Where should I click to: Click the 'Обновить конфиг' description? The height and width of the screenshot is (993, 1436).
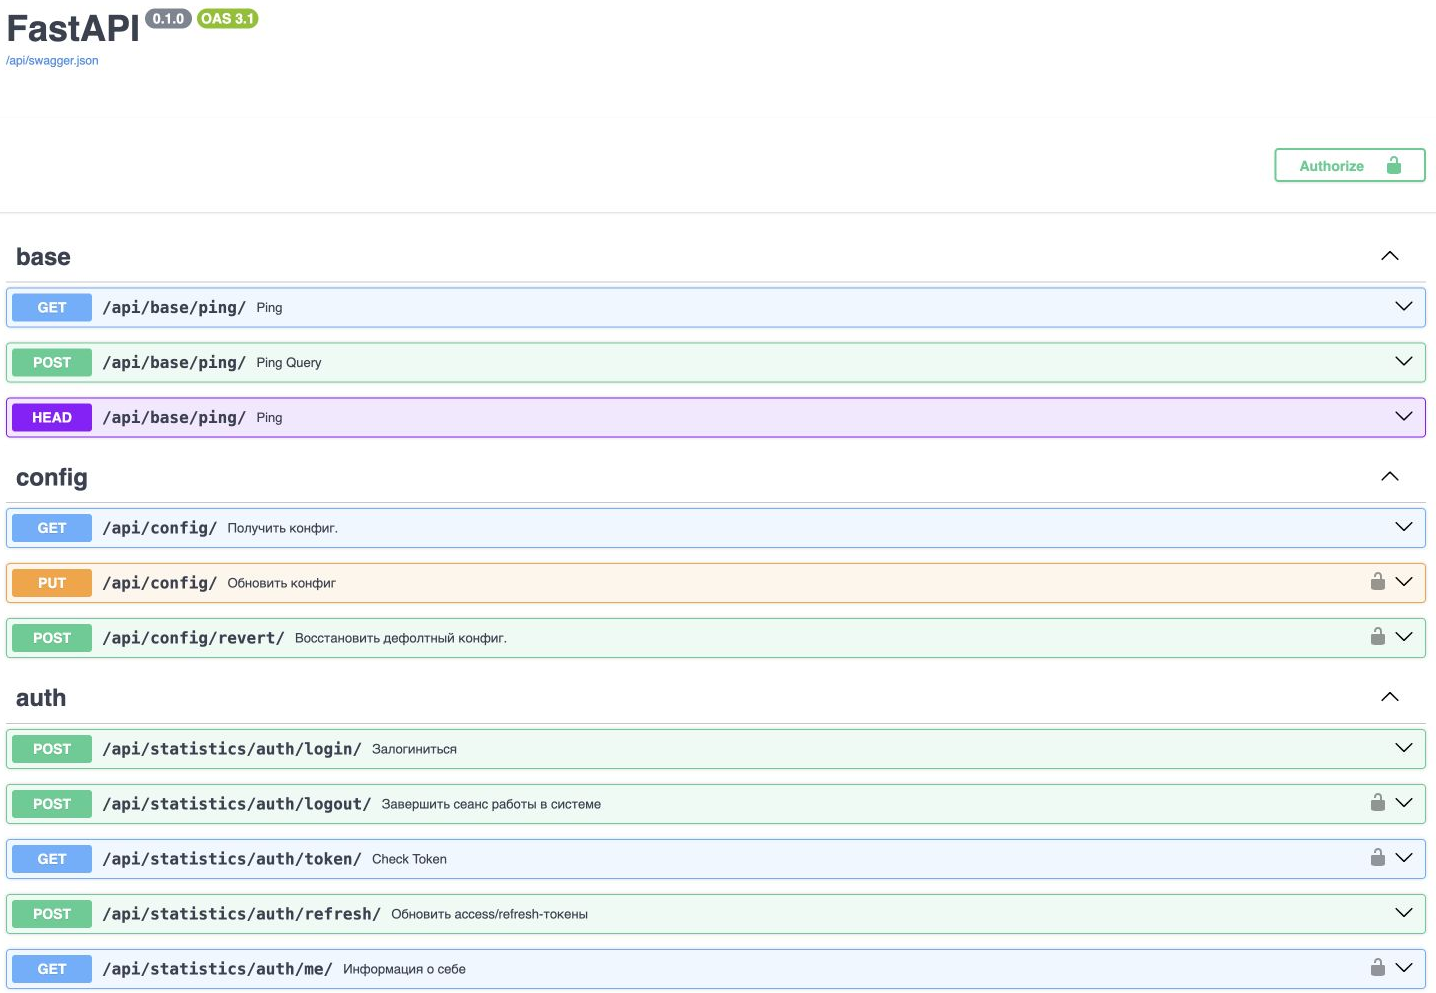[282, 583]
